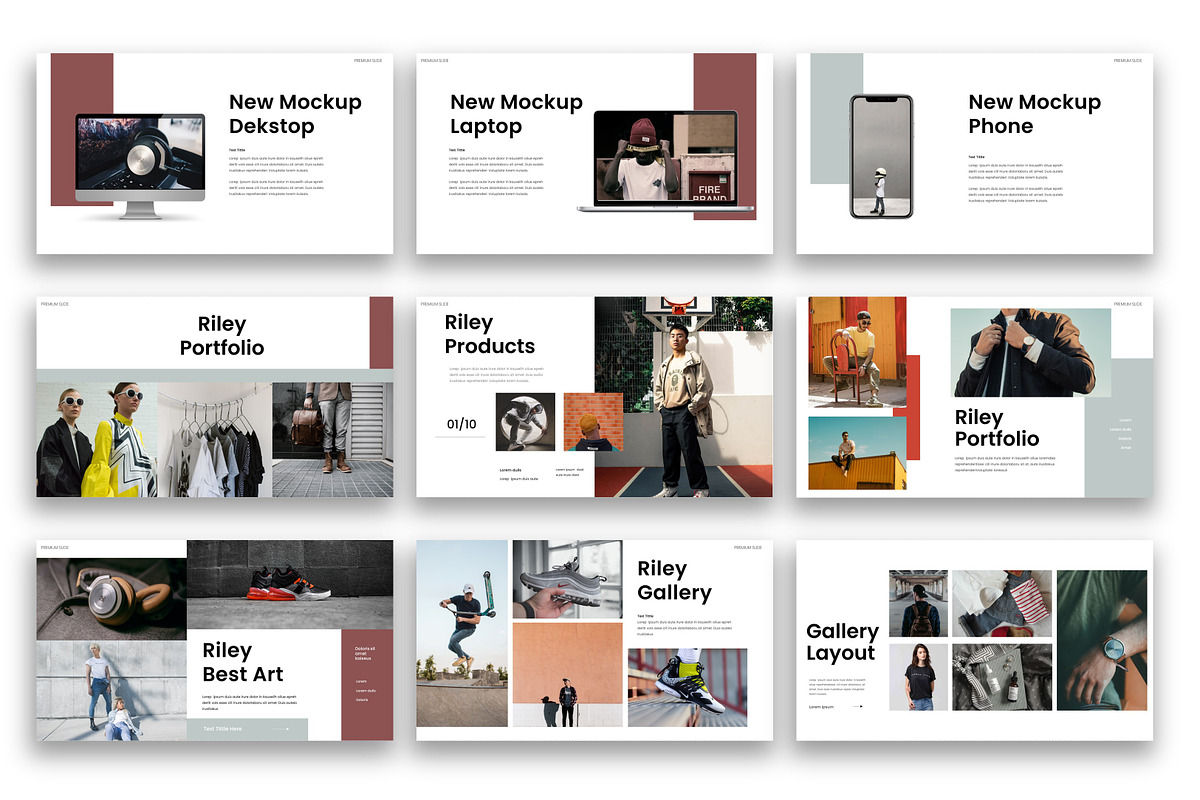Click the jacket and wristwatch photo
The height and width of the screenshot is (800, 1200).
click(1030, 352)
